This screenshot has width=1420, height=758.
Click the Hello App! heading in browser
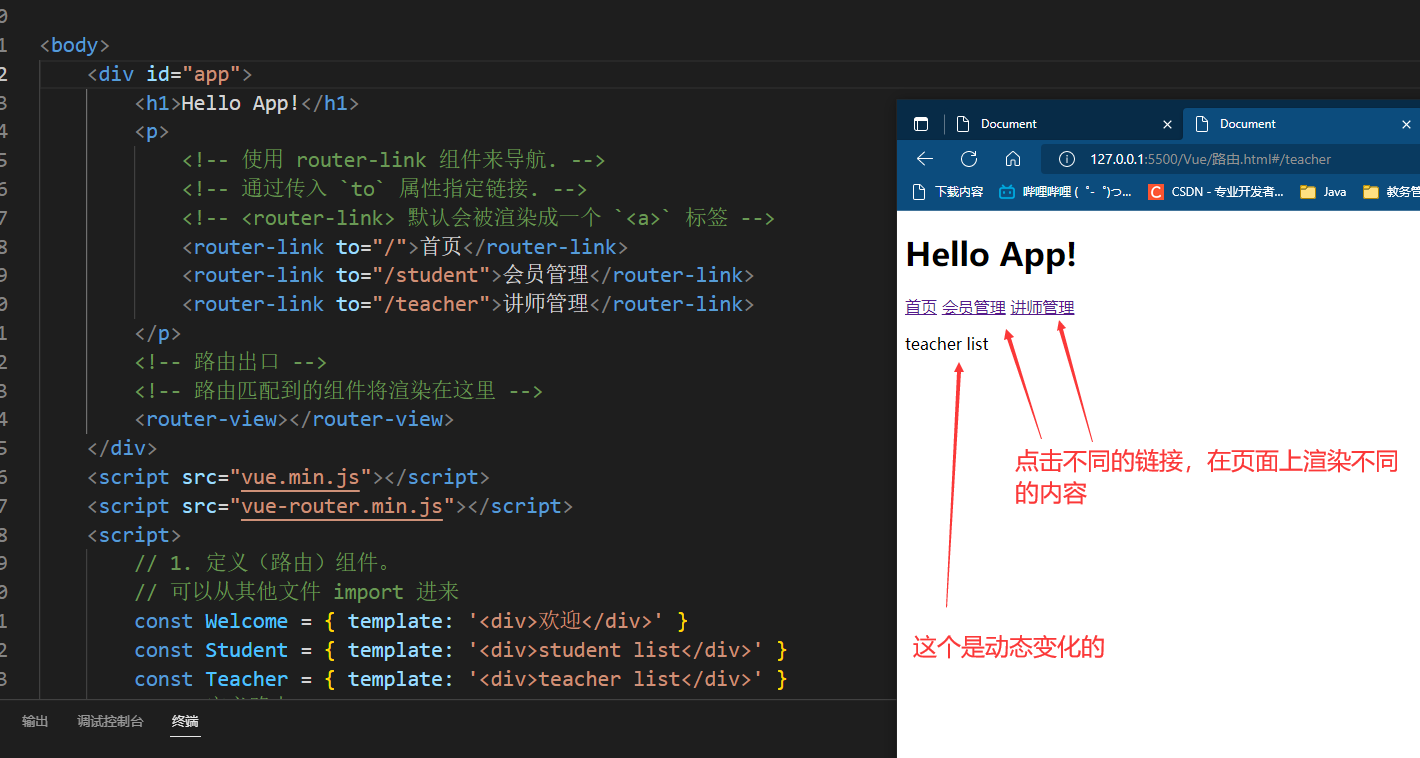[991, 255]
